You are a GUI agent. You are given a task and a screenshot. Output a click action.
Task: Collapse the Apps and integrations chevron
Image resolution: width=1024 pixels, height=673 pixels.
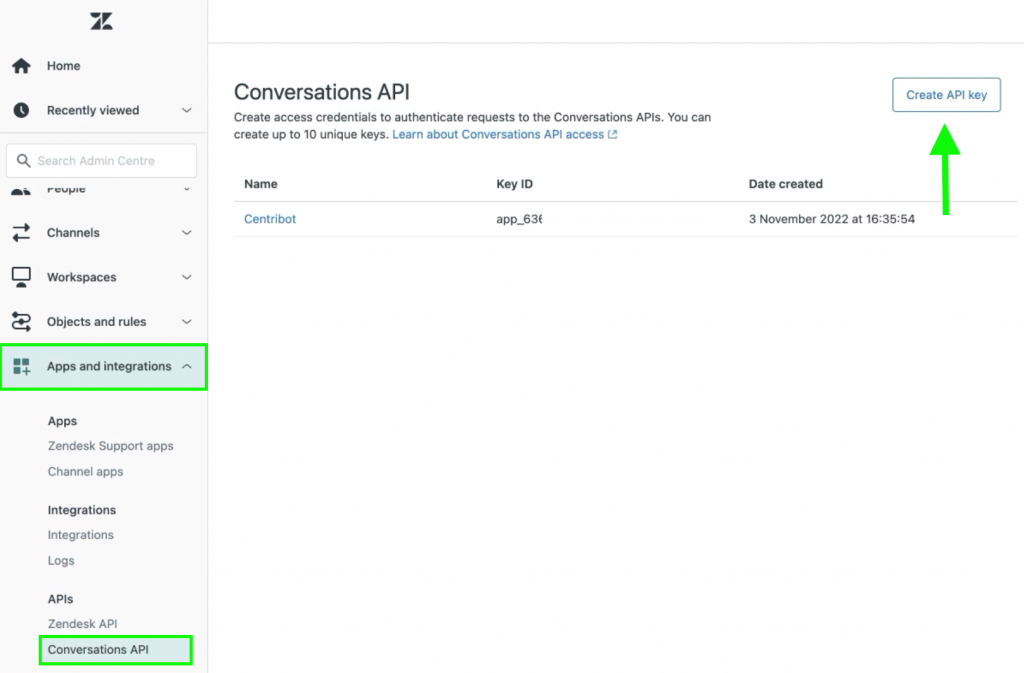pyautogui.click(x=186, y=367)
